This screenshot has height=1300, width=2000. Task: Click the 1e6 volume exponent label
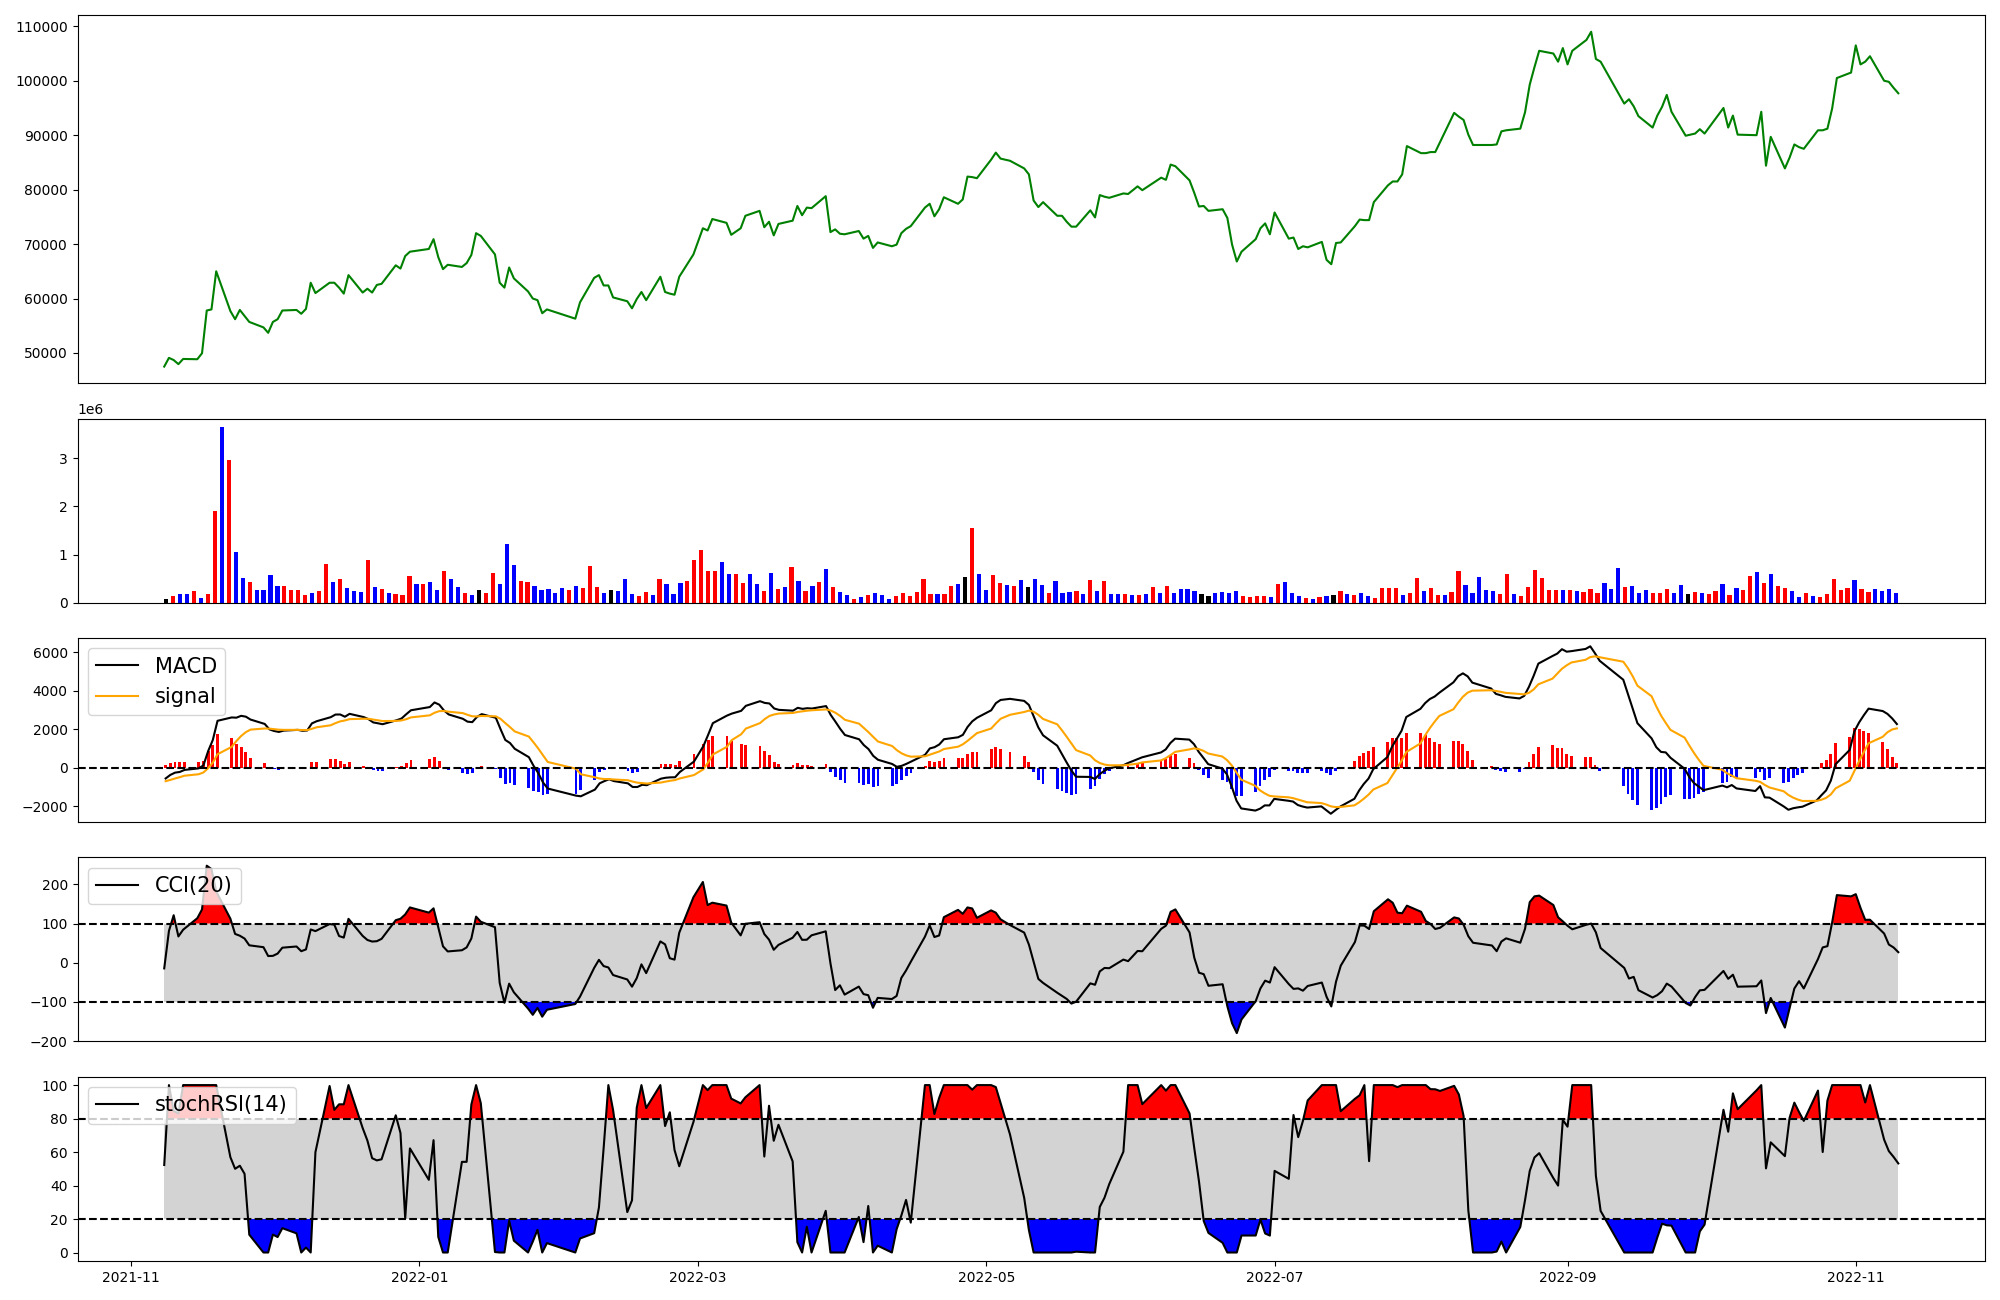[90, 410]
